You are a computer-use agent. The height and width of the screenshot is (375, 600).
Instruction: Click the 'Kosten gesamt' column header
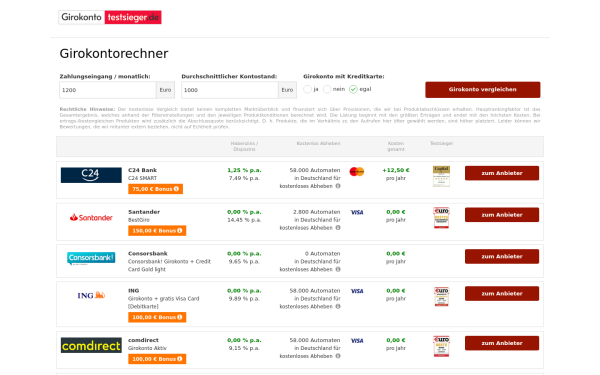click(396, 146)
